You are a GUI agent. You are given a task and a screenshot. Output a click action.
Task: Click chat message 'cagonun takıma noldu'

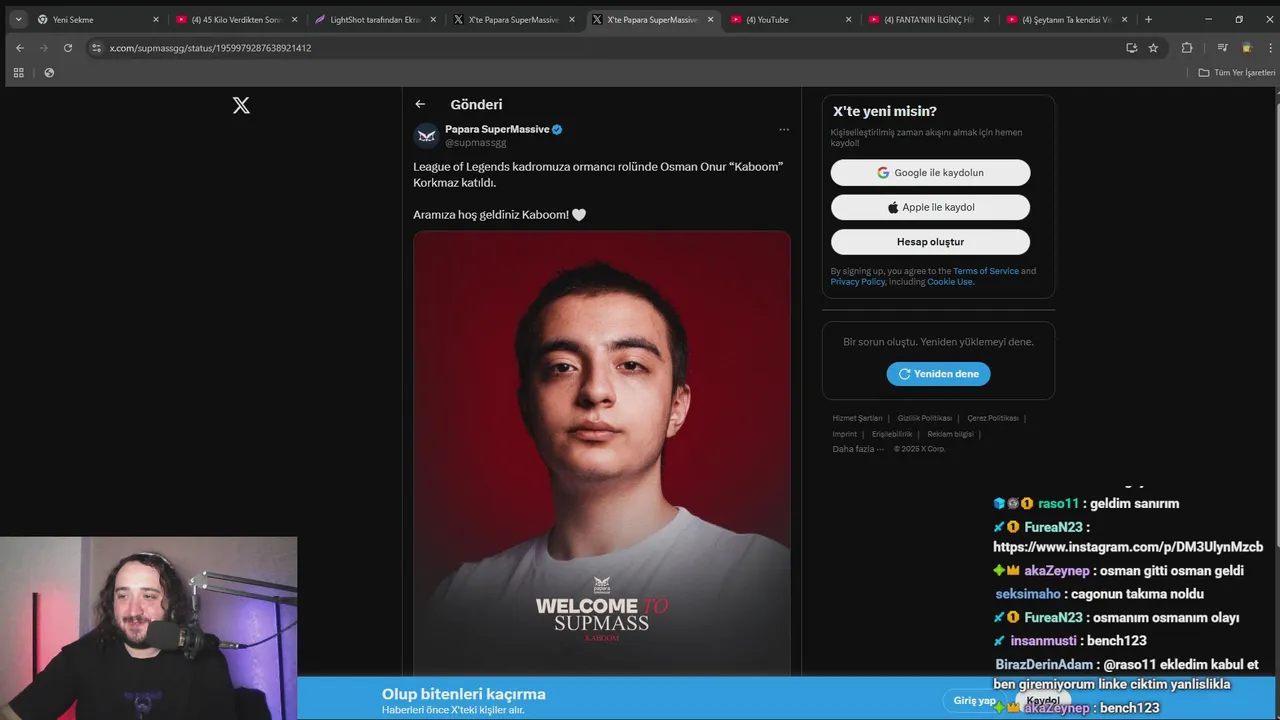click(1099, 594)
